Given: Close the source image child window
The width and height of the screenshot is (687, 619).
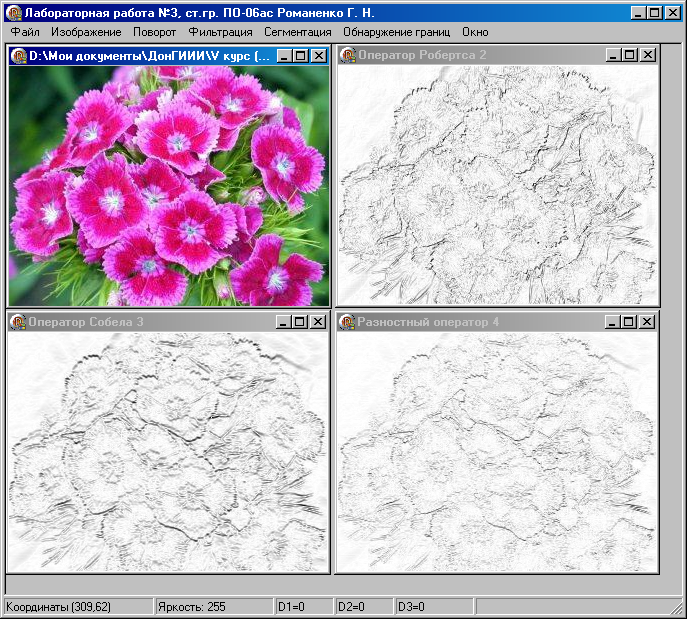Looking at the screenshot, I should 319,56.
